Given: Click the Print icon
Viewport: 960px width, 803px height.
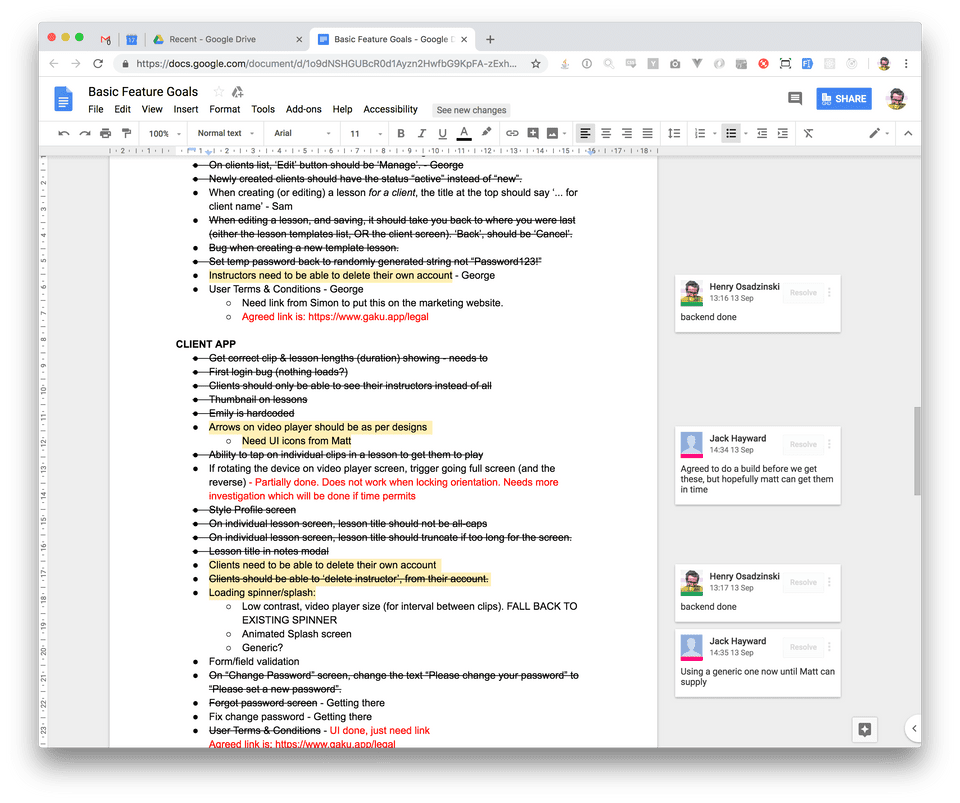Looking at the screenshot, I should point(105,133).
